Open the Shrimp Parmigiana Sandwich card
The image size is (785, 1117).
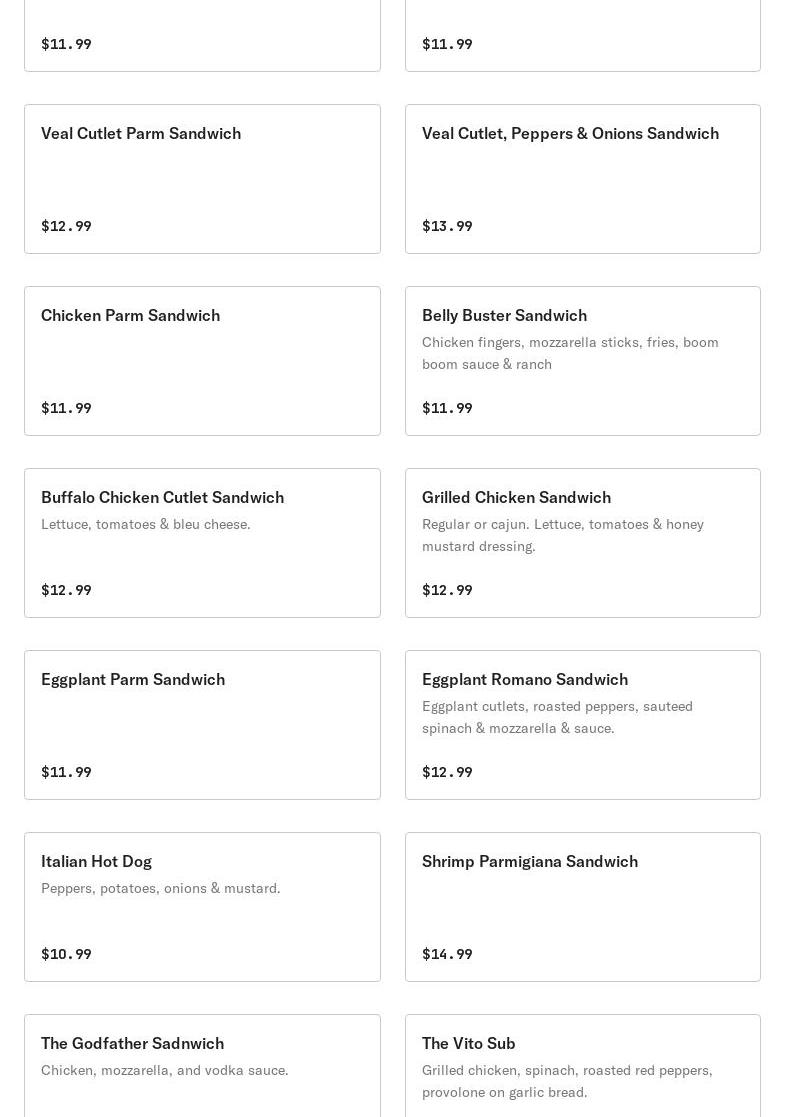point(530,862)
